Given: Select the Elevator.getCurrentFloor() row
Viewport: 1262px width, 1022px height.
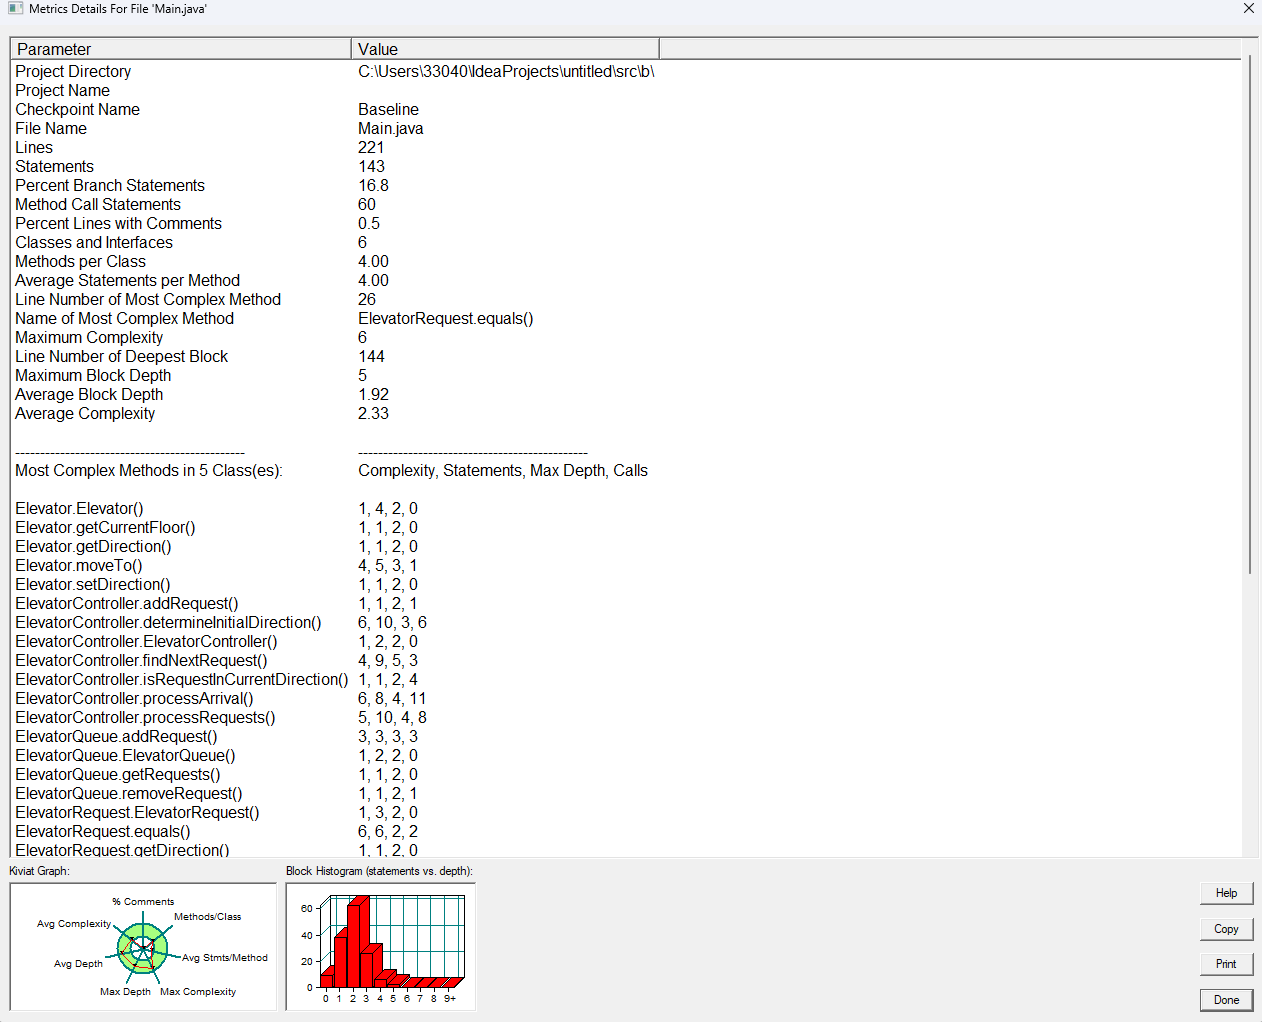Looking at the screenshot, I should [x=335, y=528].
